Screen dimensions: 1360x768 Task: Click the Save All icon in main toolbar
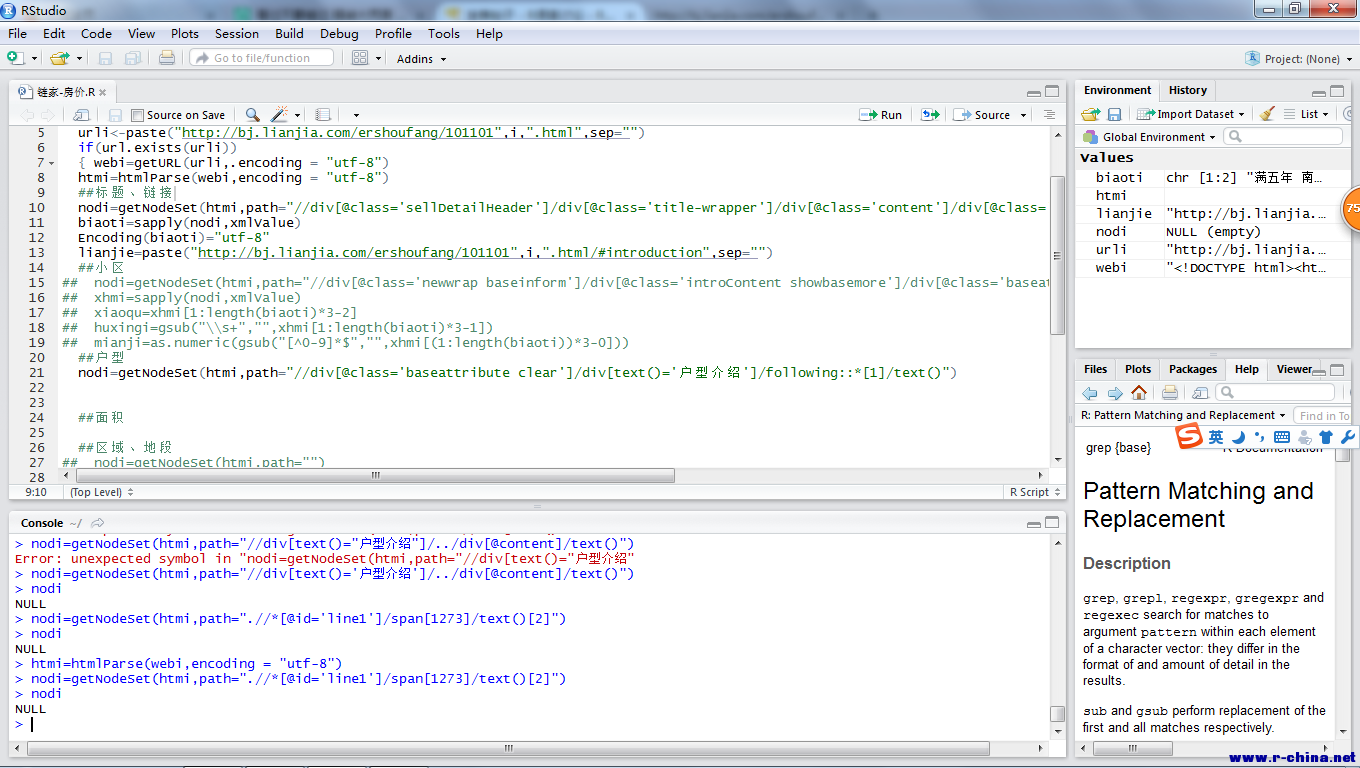click(132, 58)
